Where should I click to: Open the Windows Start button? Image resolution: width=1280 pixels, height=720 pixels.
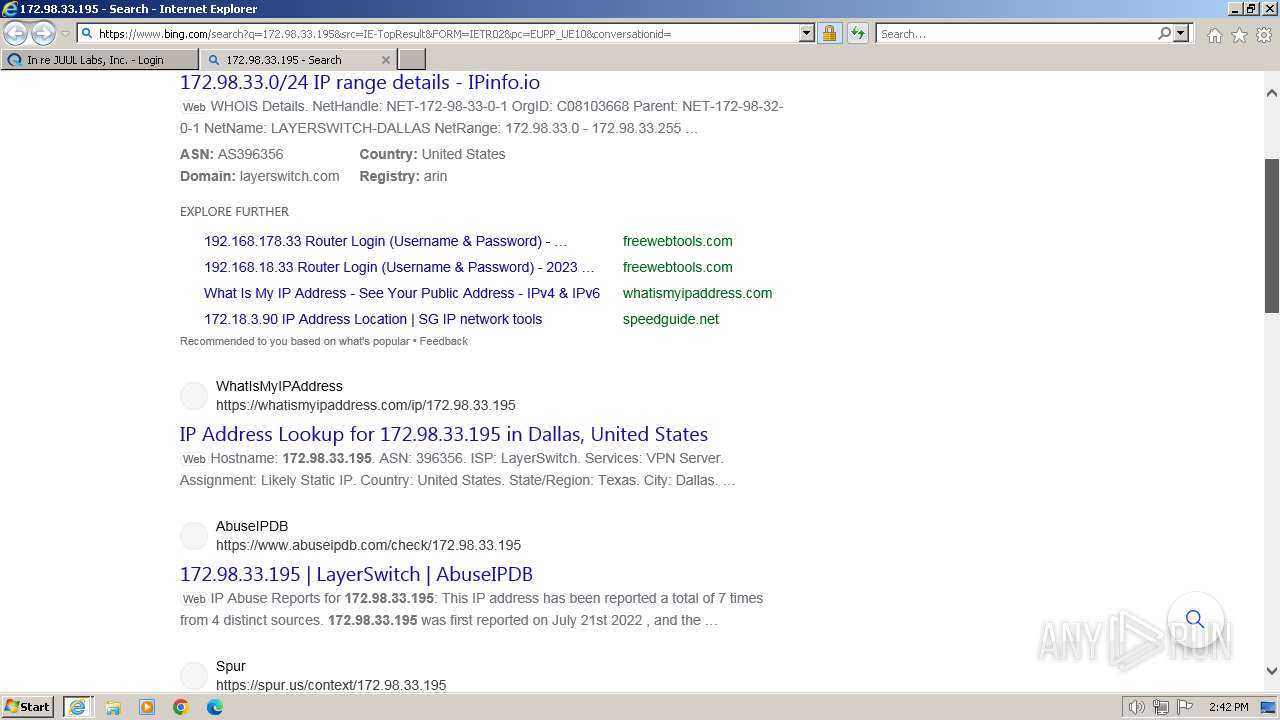[x=28, y=707]
